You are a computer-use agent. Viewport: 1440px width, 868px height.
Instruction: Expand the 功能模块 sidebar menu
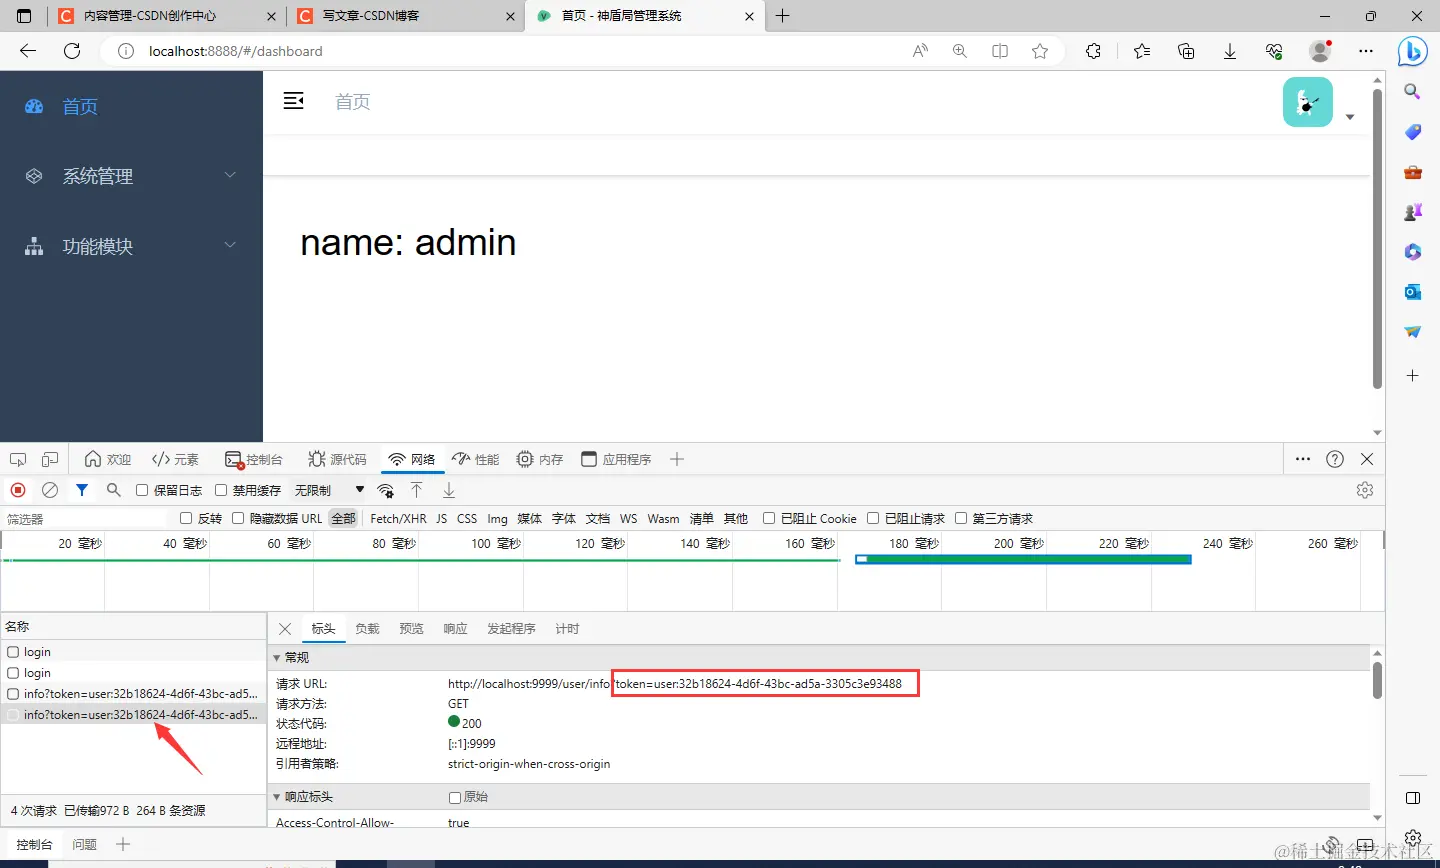[x=131, y=246]
